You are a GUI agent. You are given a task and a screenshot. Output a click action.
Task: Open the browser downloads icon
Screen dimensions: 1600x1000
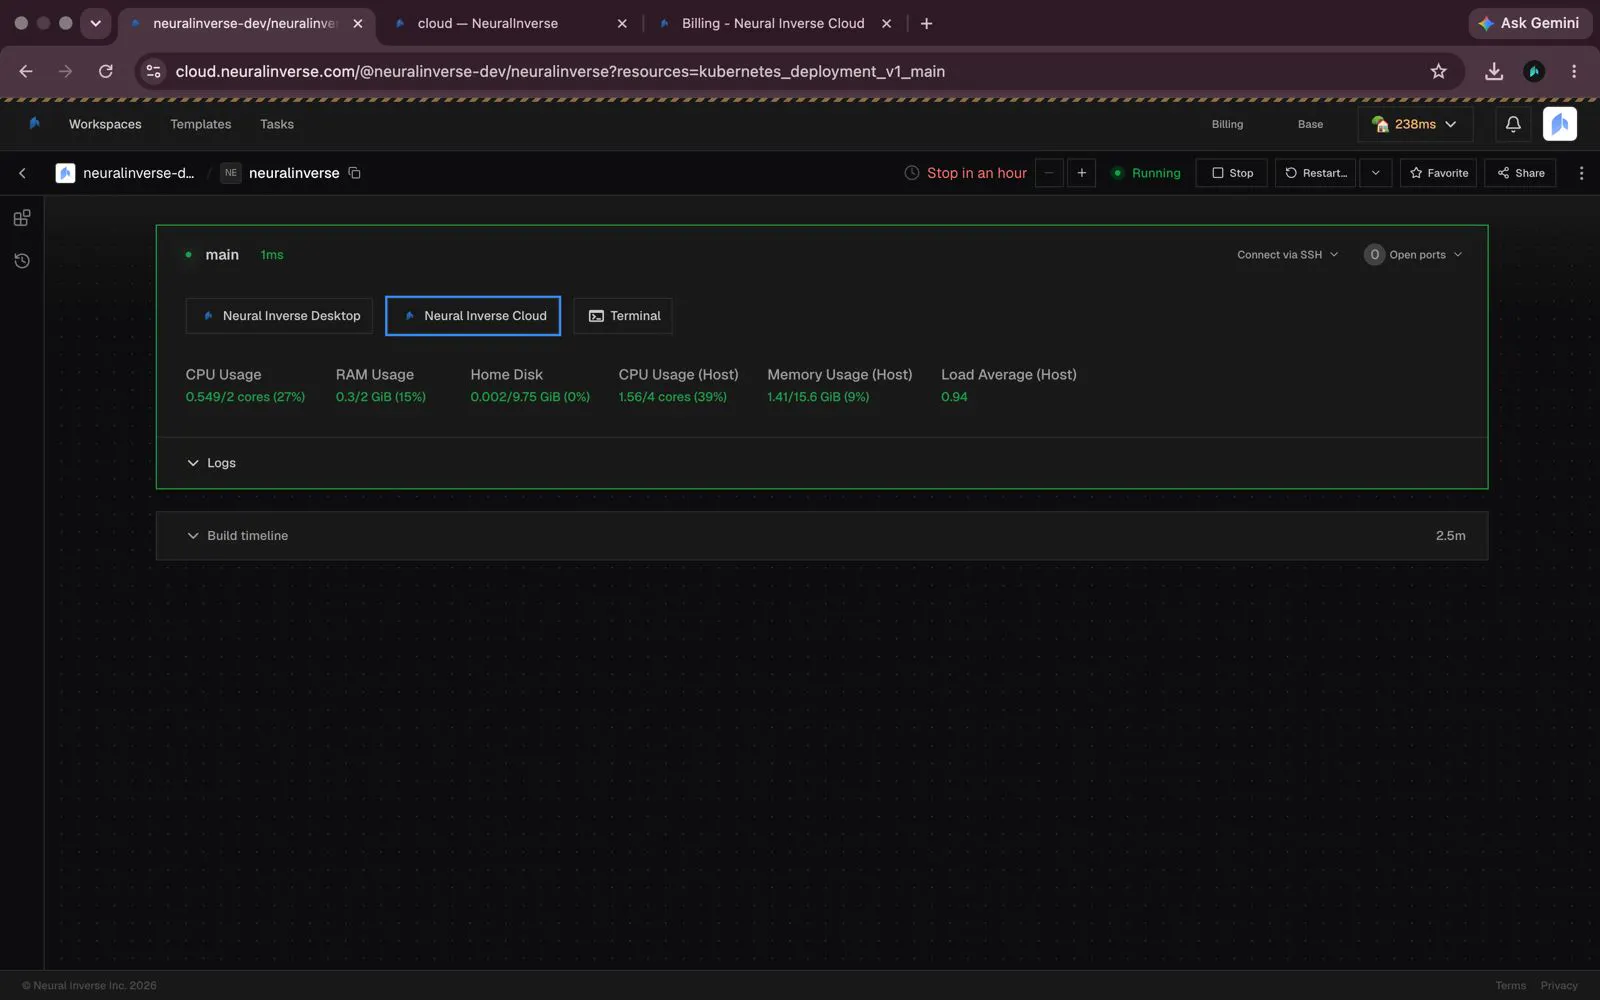[1494, 71]
